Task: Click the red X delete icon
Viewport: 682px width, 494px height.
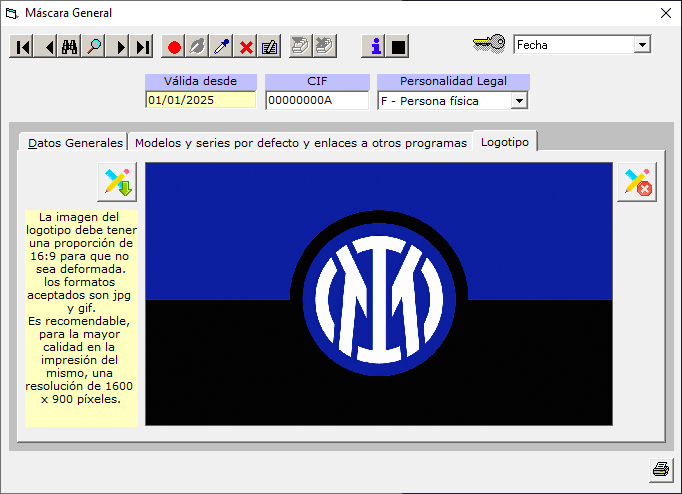Action: [x=246, y=47]
